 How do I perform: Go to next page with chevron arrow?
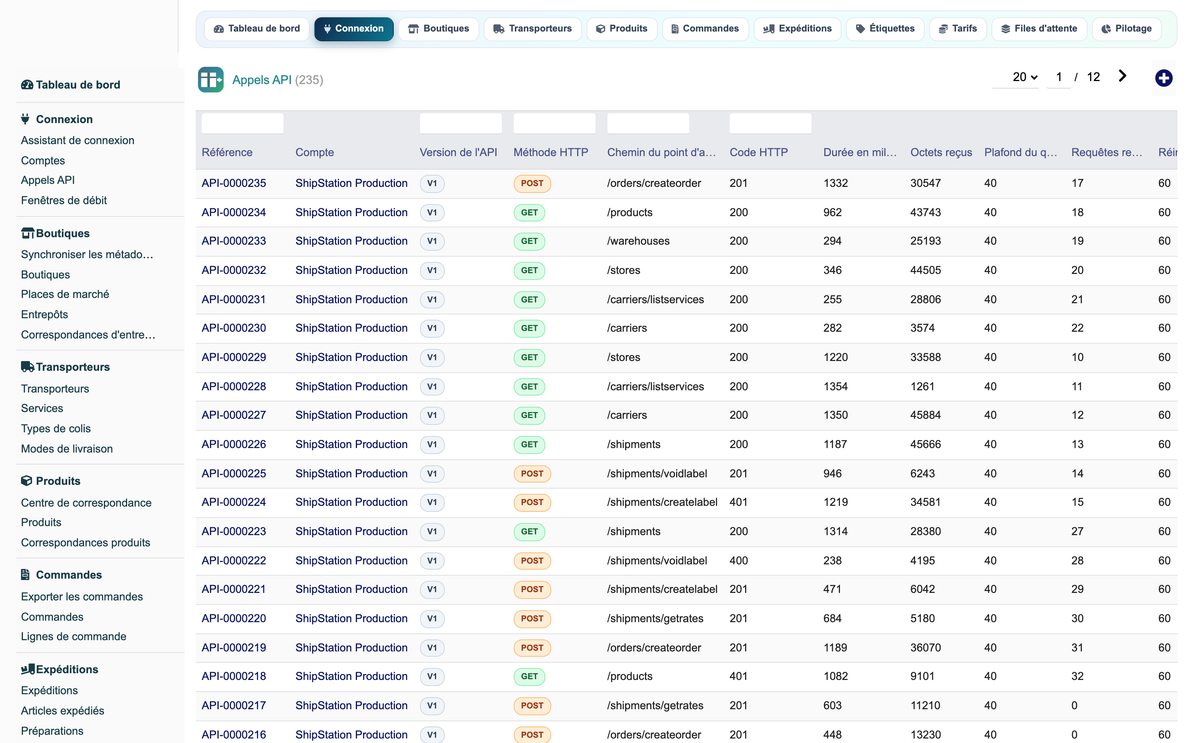click(1123, 76)
